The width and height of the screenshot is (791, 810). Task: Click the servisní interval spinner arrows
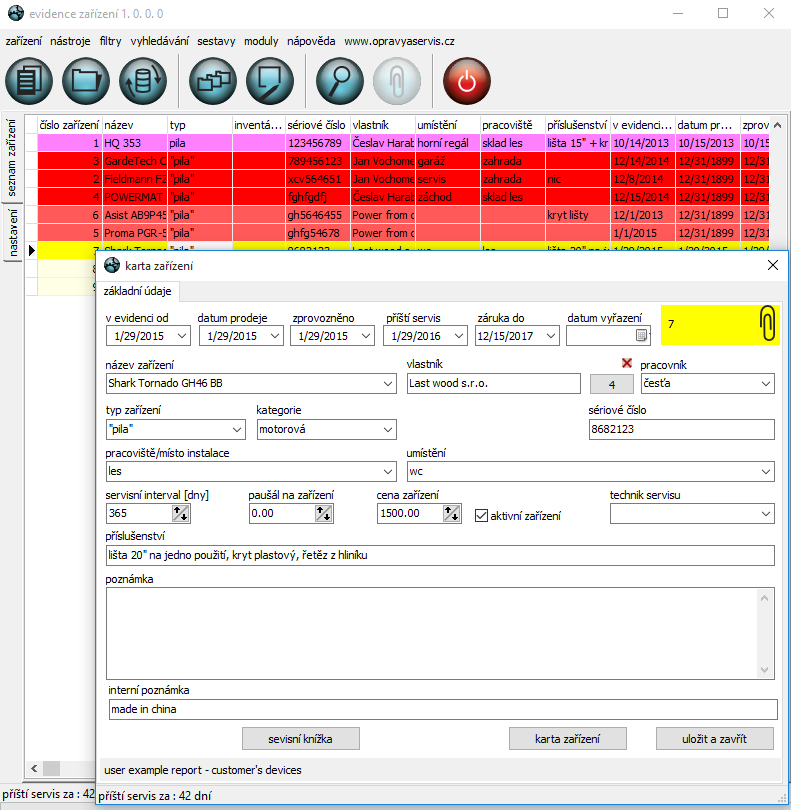181,513
